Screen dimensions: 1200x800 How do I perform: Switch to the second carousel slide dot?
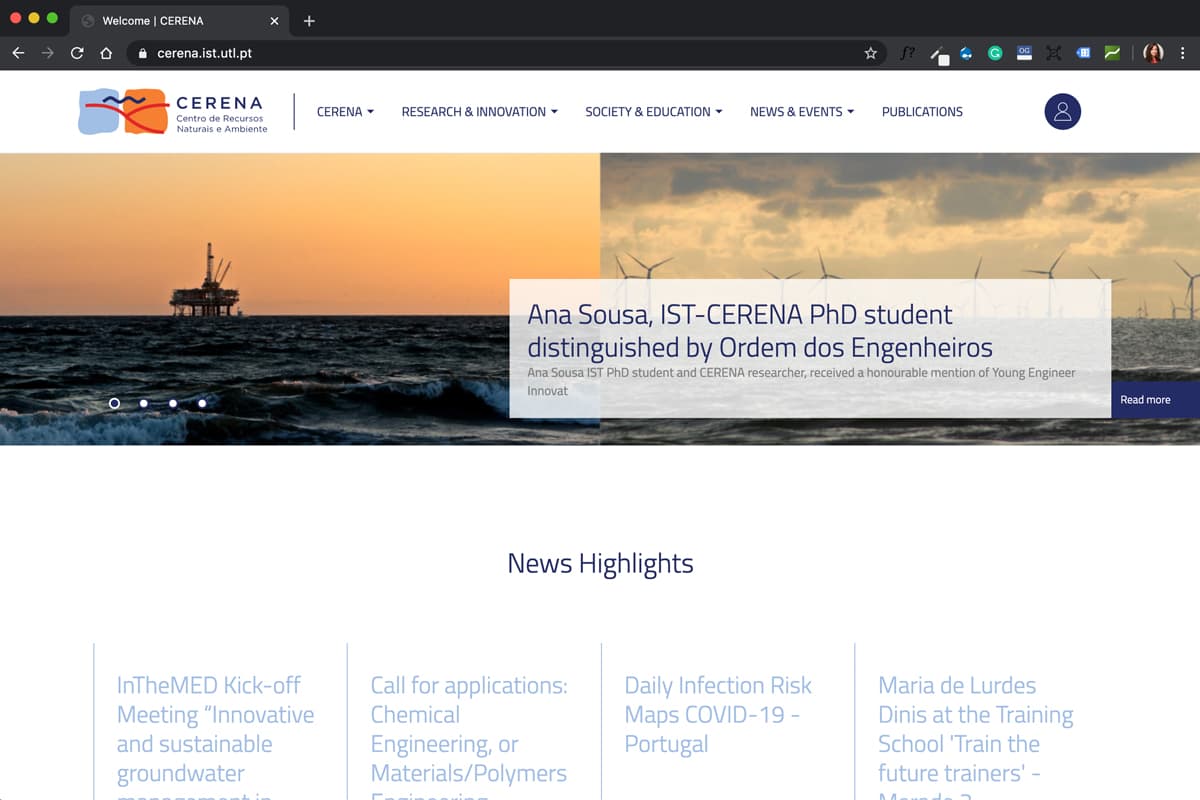click(x=144, y=403)
